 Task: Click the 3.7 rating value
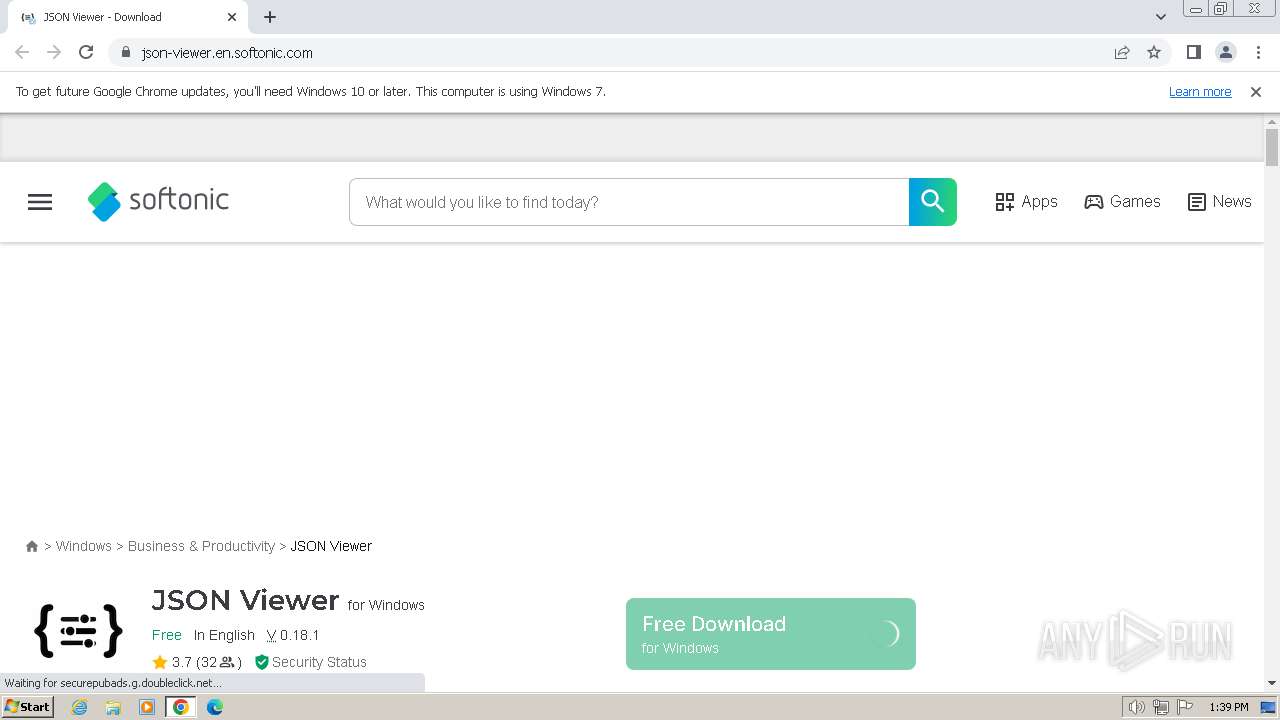click(x=182, y=662)
